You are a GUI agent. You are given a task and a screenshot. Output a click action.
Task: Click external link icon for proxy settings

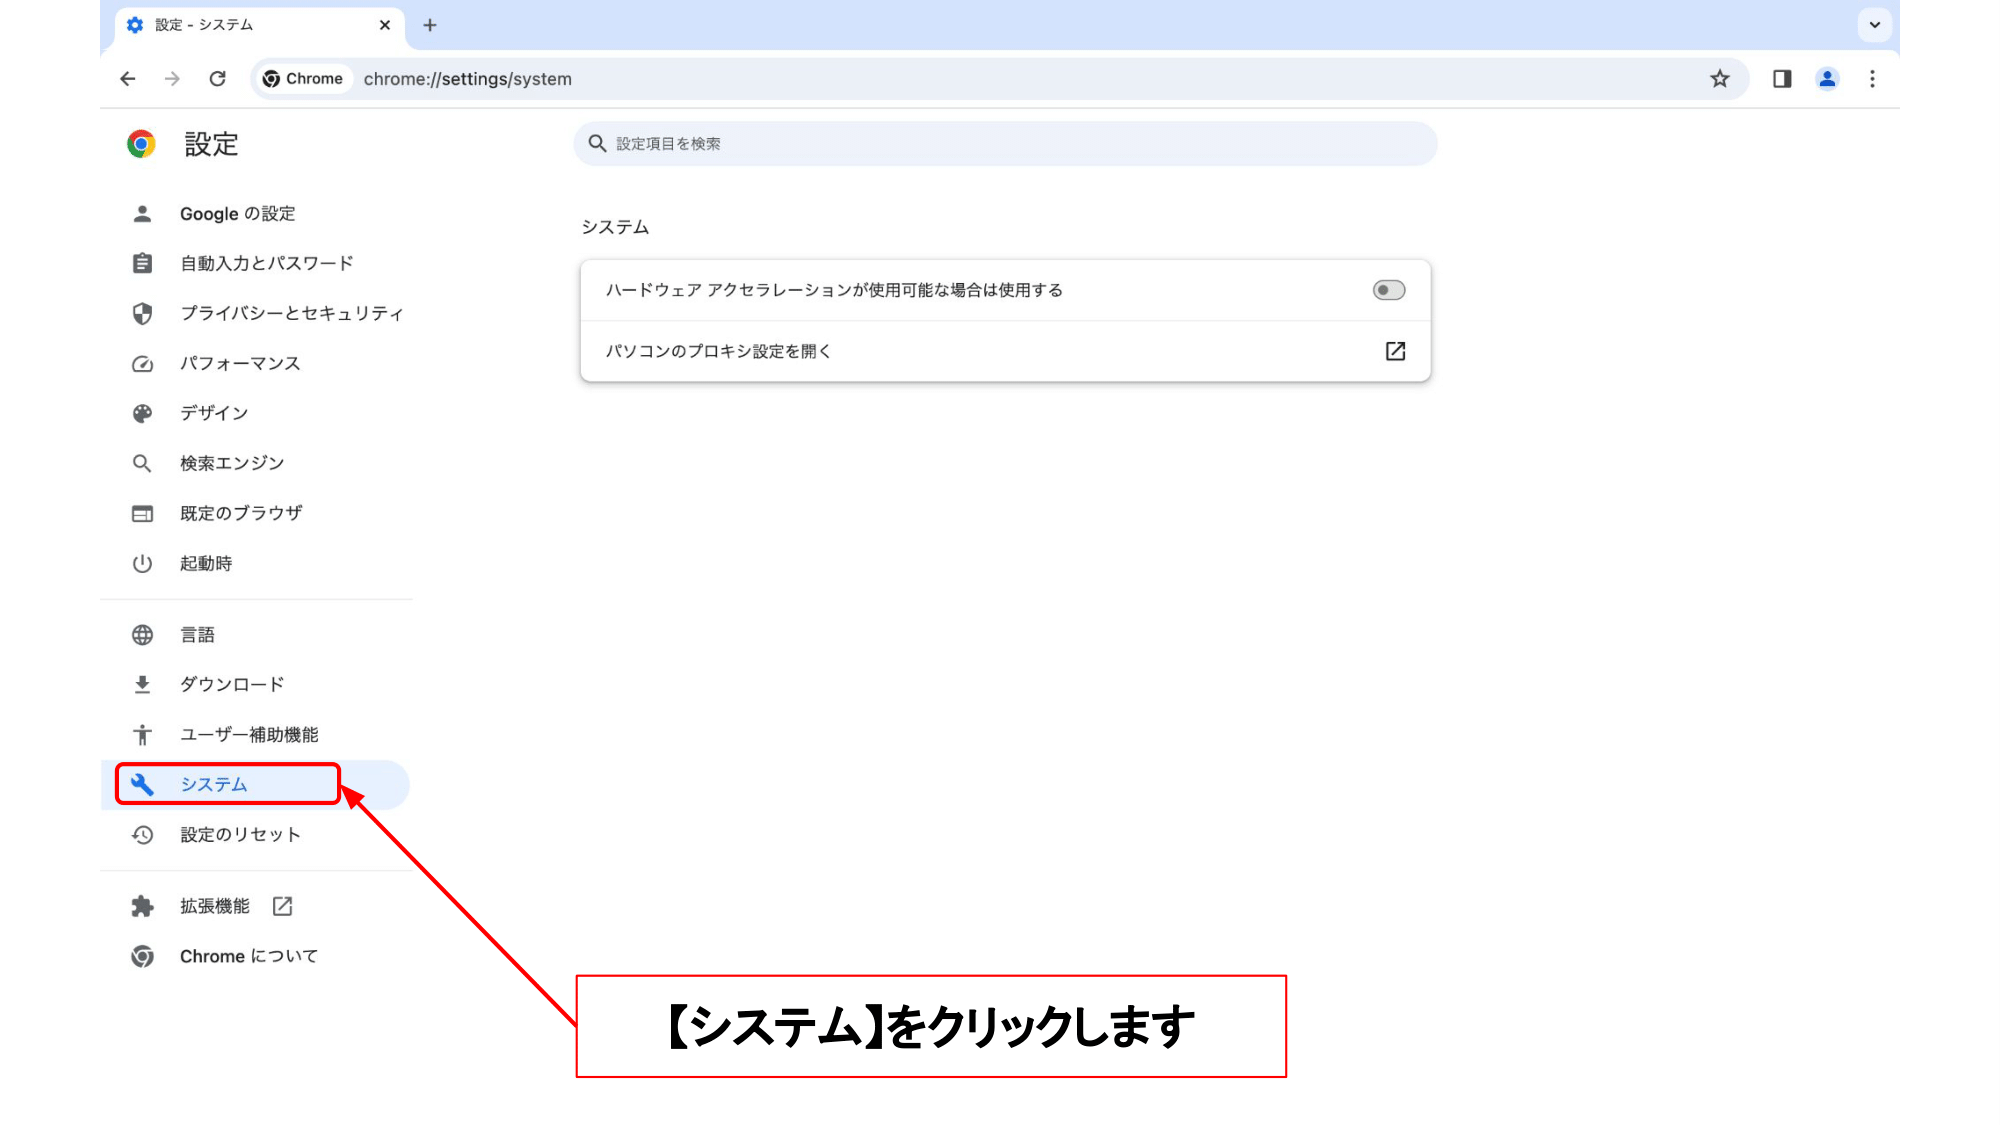(1395, 351)
